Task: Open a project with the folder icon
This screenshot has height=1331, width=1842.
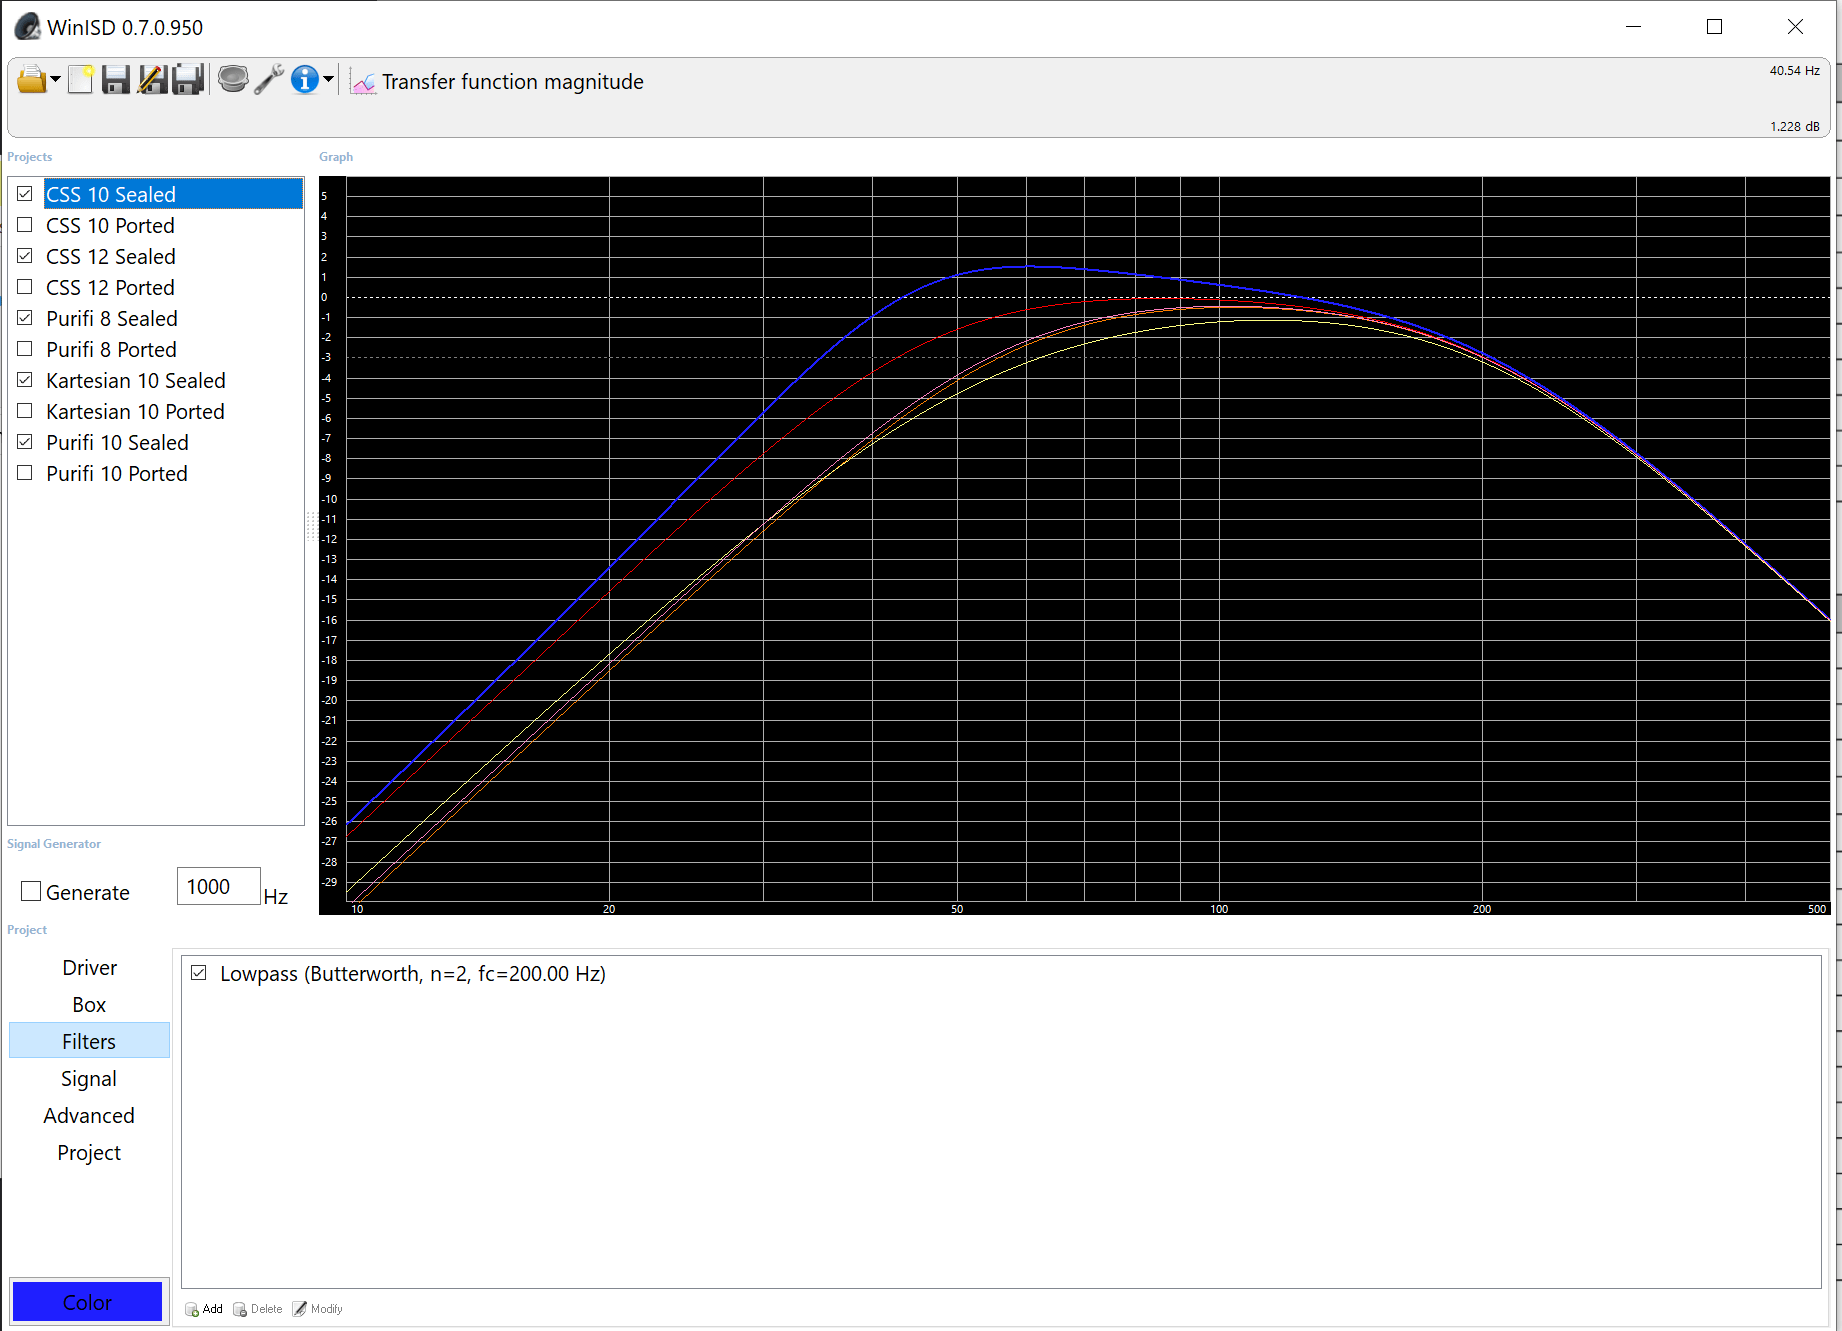Action: 31,80
